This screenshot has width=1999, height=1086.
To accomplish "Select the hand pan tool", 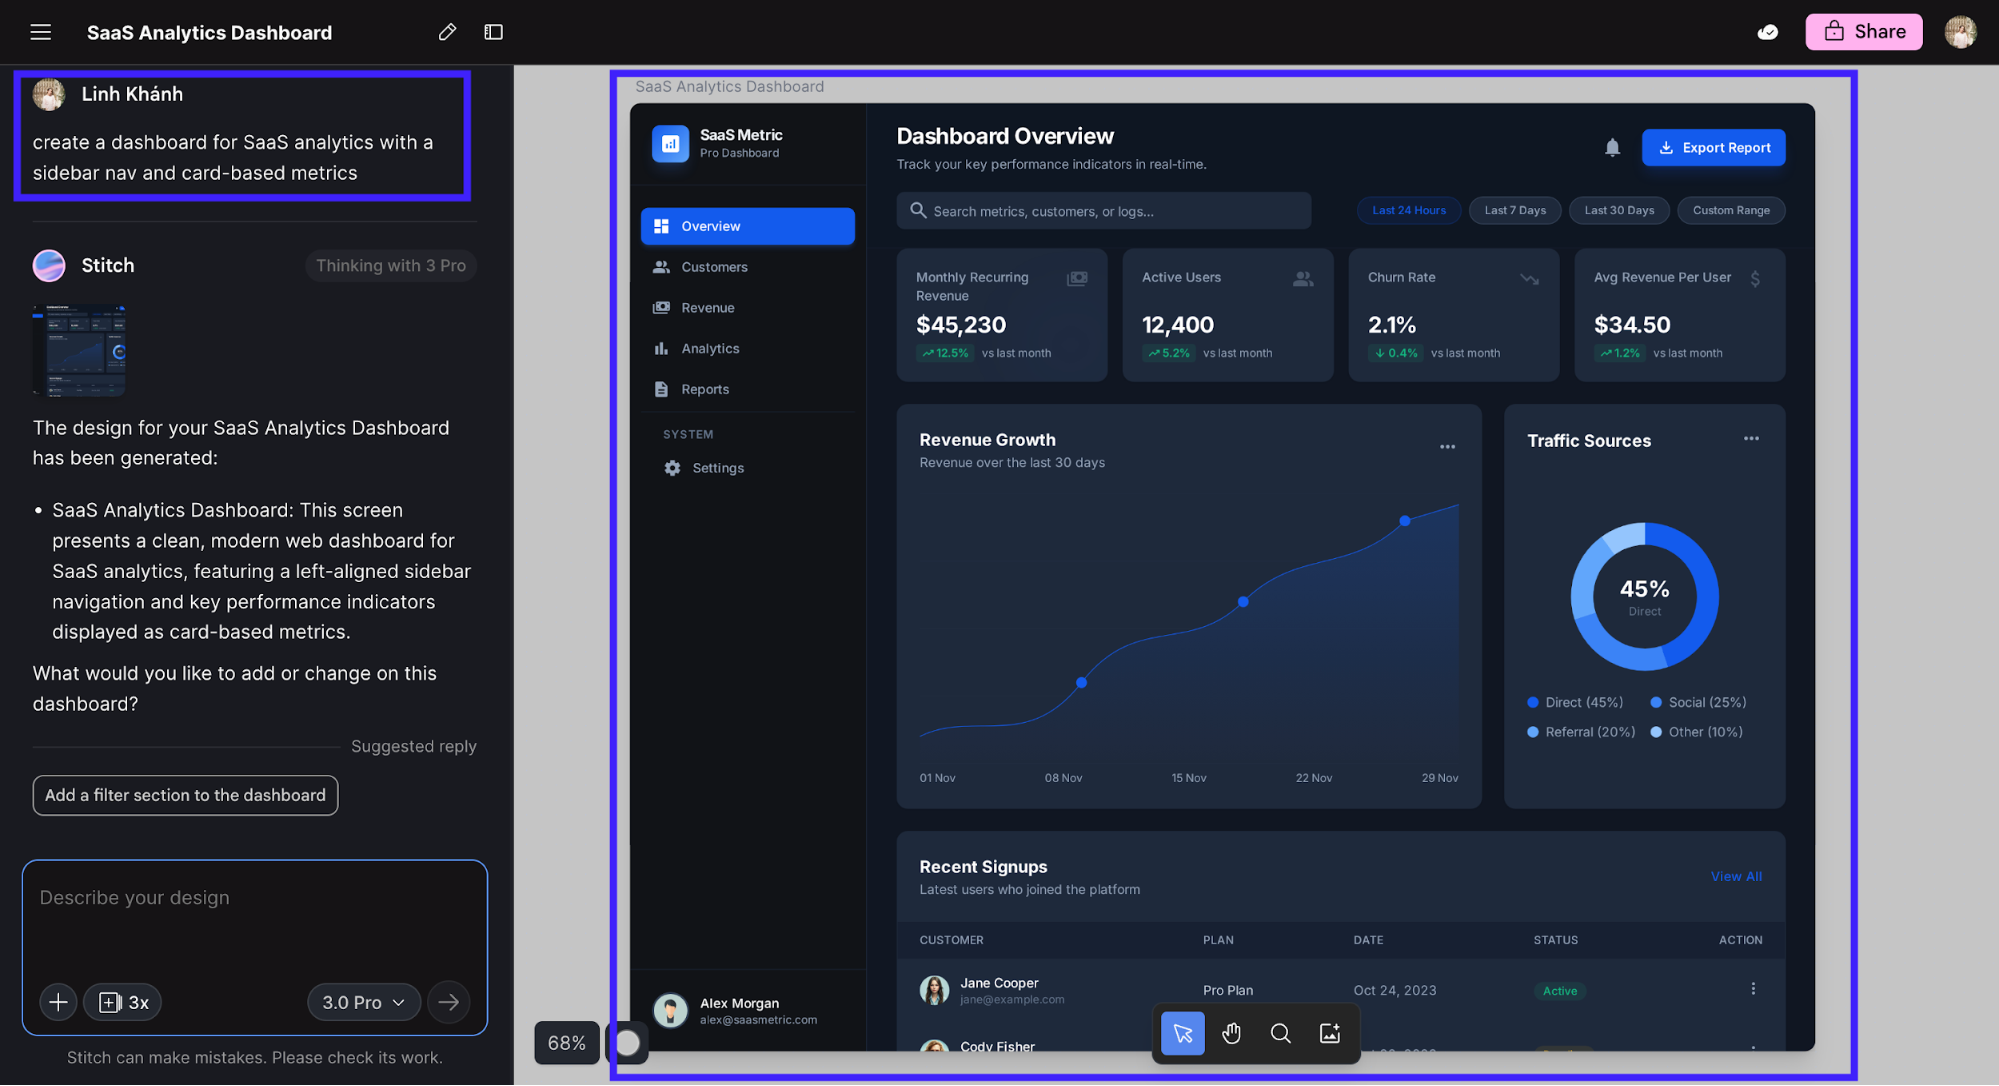I will (1231, 1033).
